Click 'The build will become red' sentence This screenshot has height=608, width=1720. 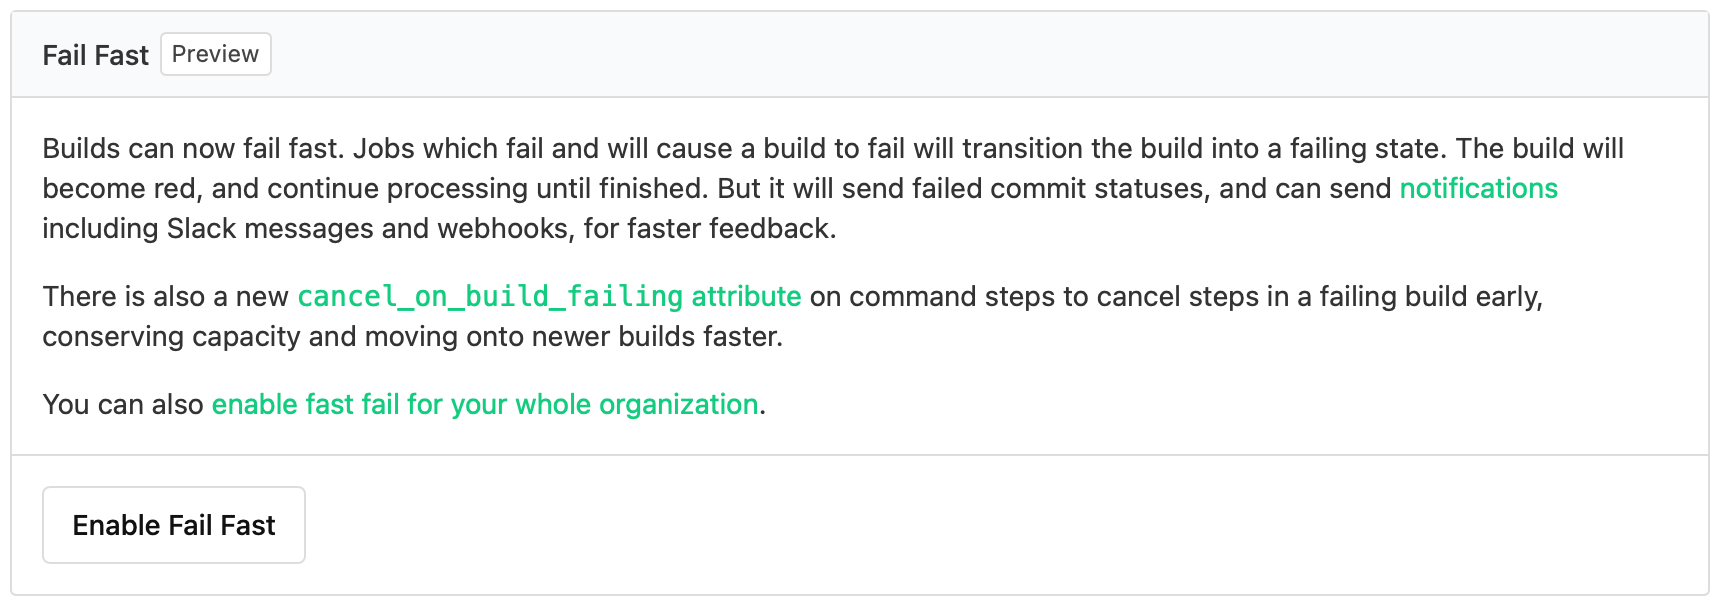coord(1538,149)
